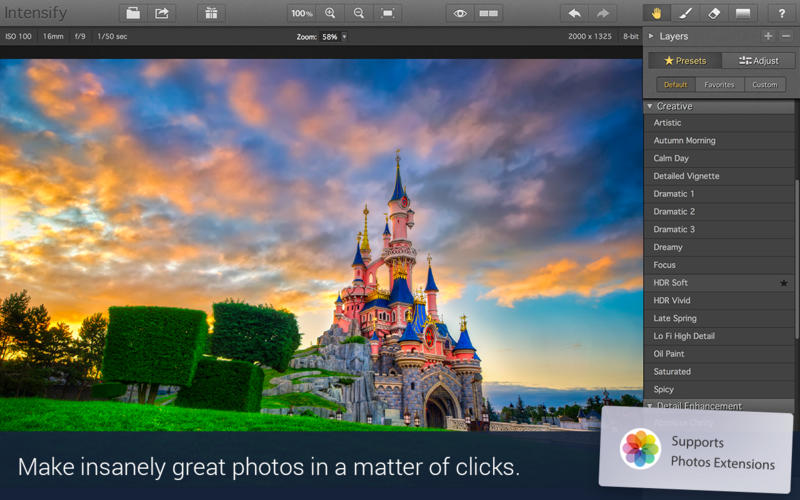Click the fit to screen icon
This screenshot has height=500, width=800.
pyautogui.click(x=388, y=13)
